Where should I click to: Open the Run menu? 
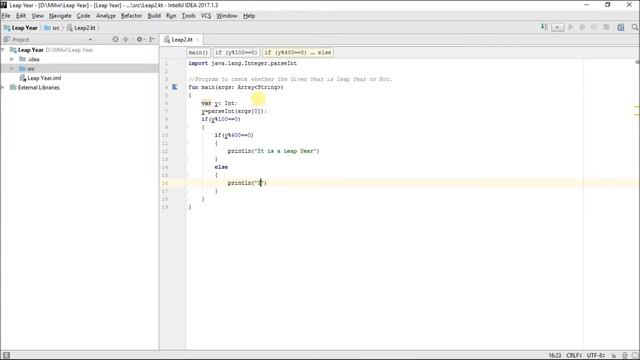point(171,16)
